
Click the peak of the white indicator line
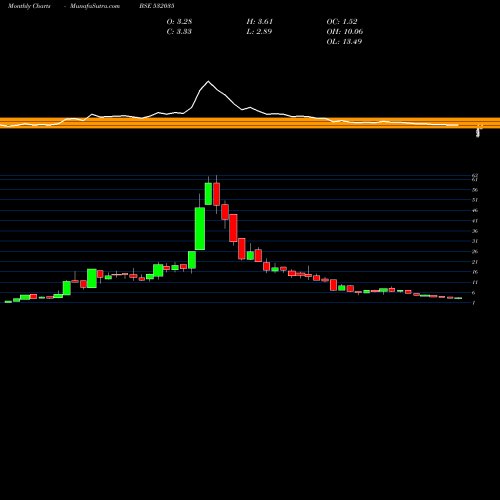(208, 81)
